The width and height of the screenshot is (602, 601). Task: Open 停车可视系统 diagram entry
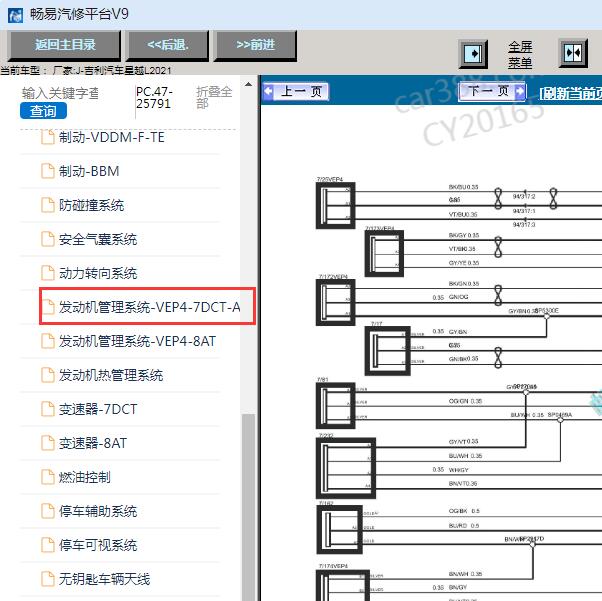(98, 545)
